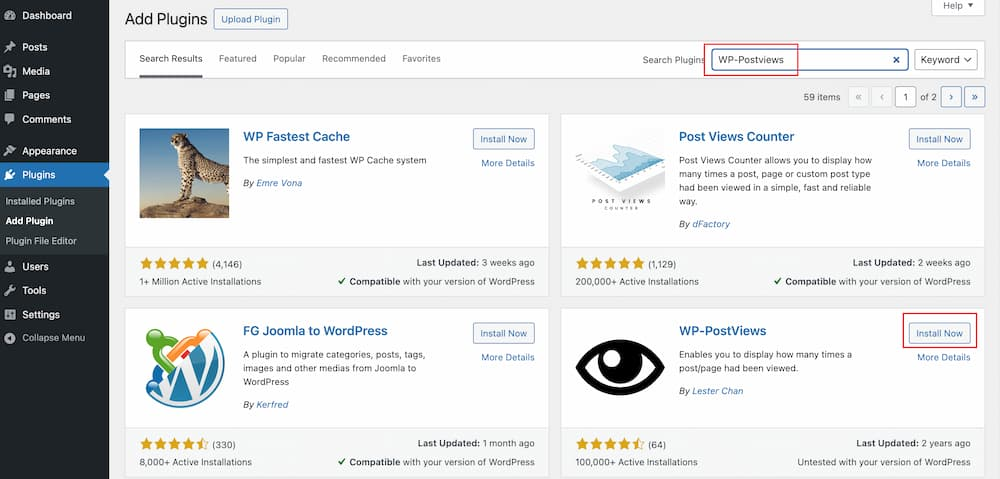The height and width of the screenshot is (479, 1000).
Task: Click the Appearance paintbrush icon
Action: coord(10,151)
